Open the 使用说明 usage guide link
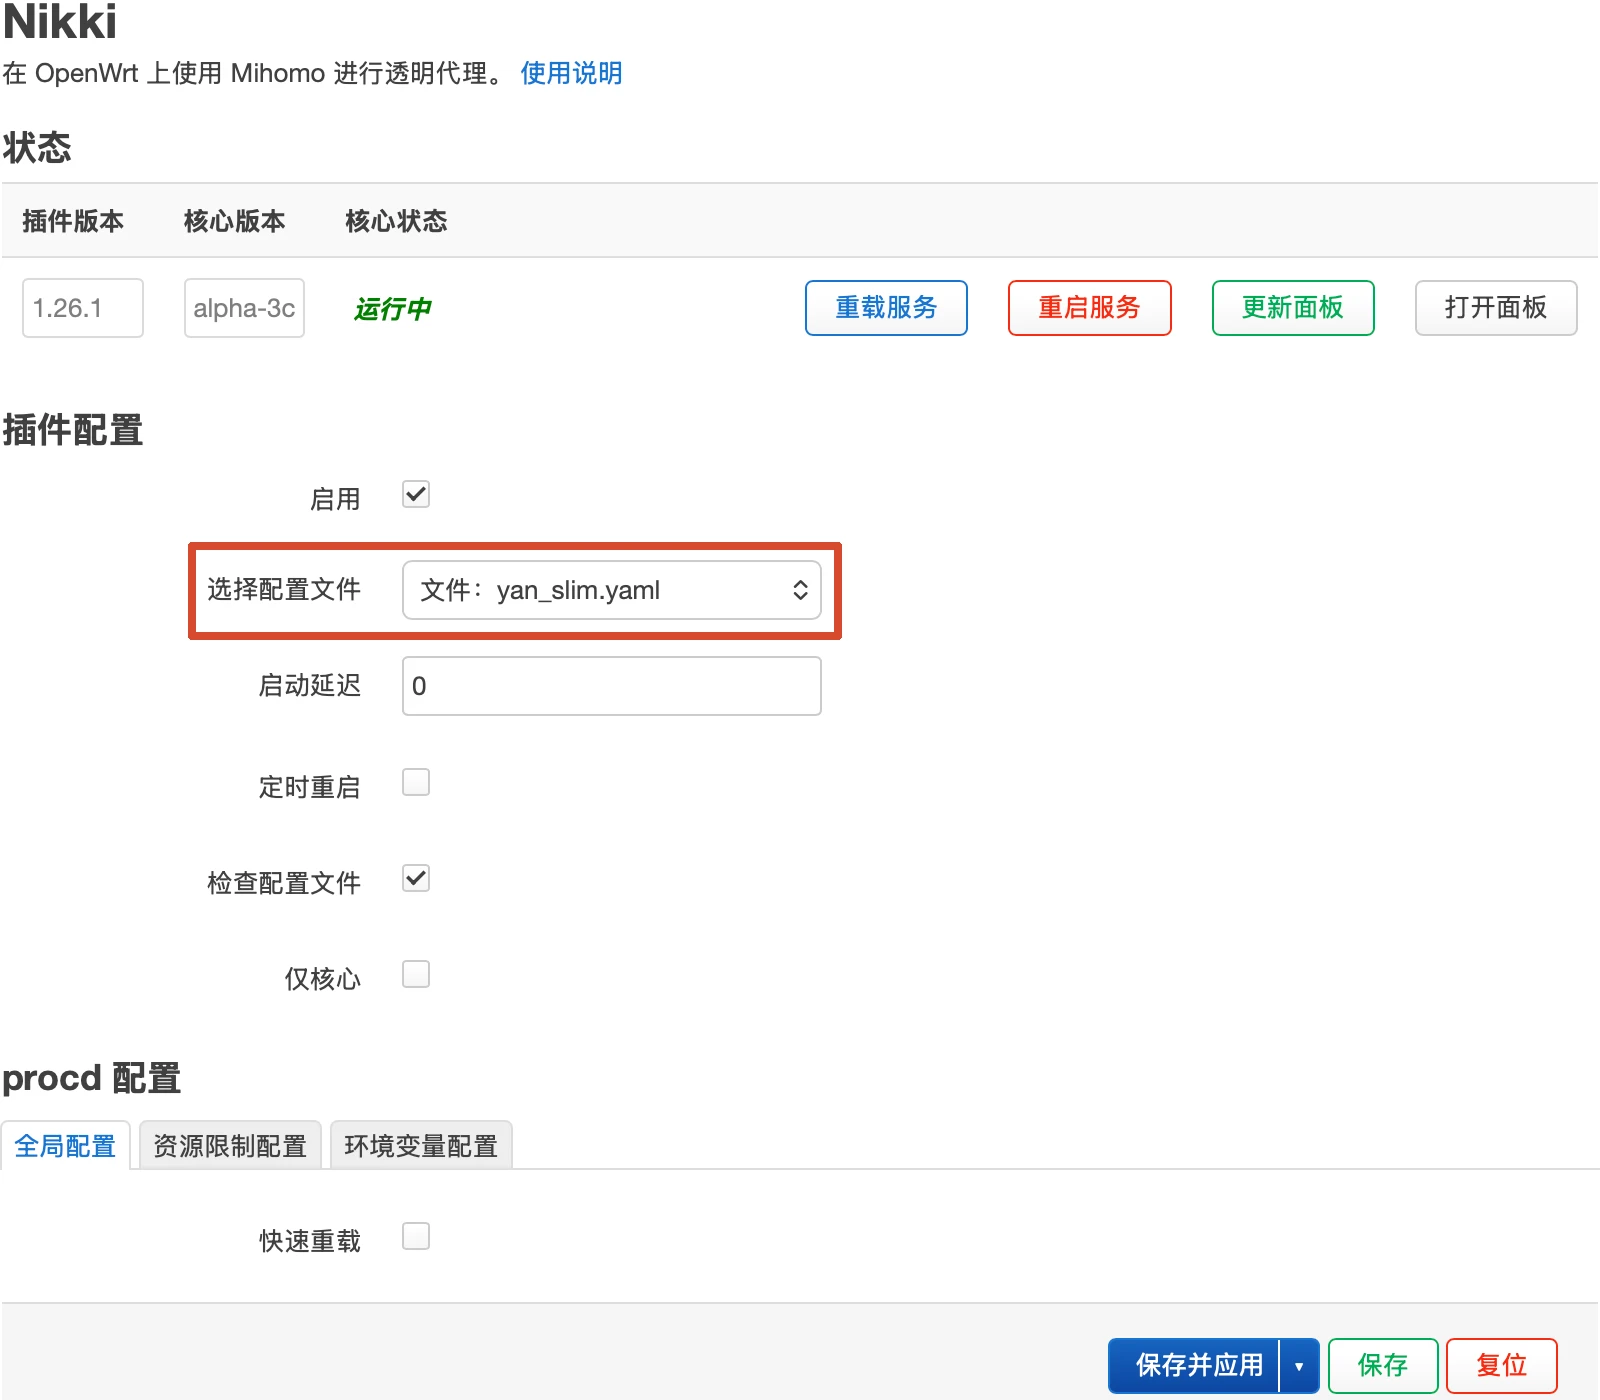 571,73
